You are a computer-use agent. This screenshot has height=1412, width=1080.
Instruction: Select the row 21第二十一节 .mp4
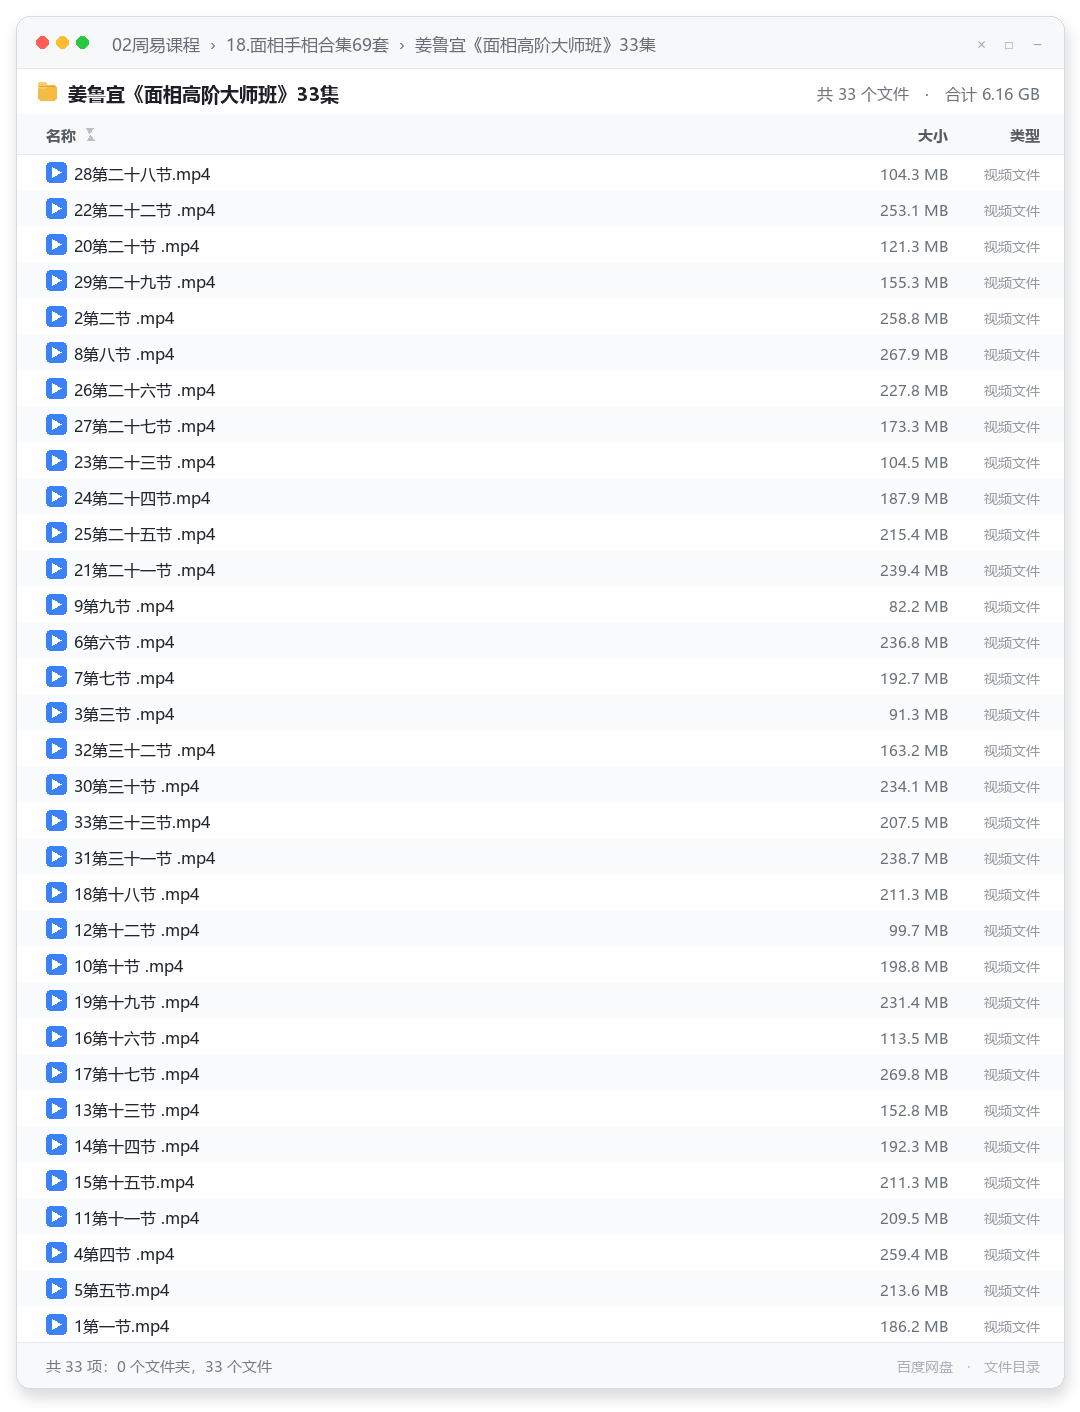pos(540,570)
